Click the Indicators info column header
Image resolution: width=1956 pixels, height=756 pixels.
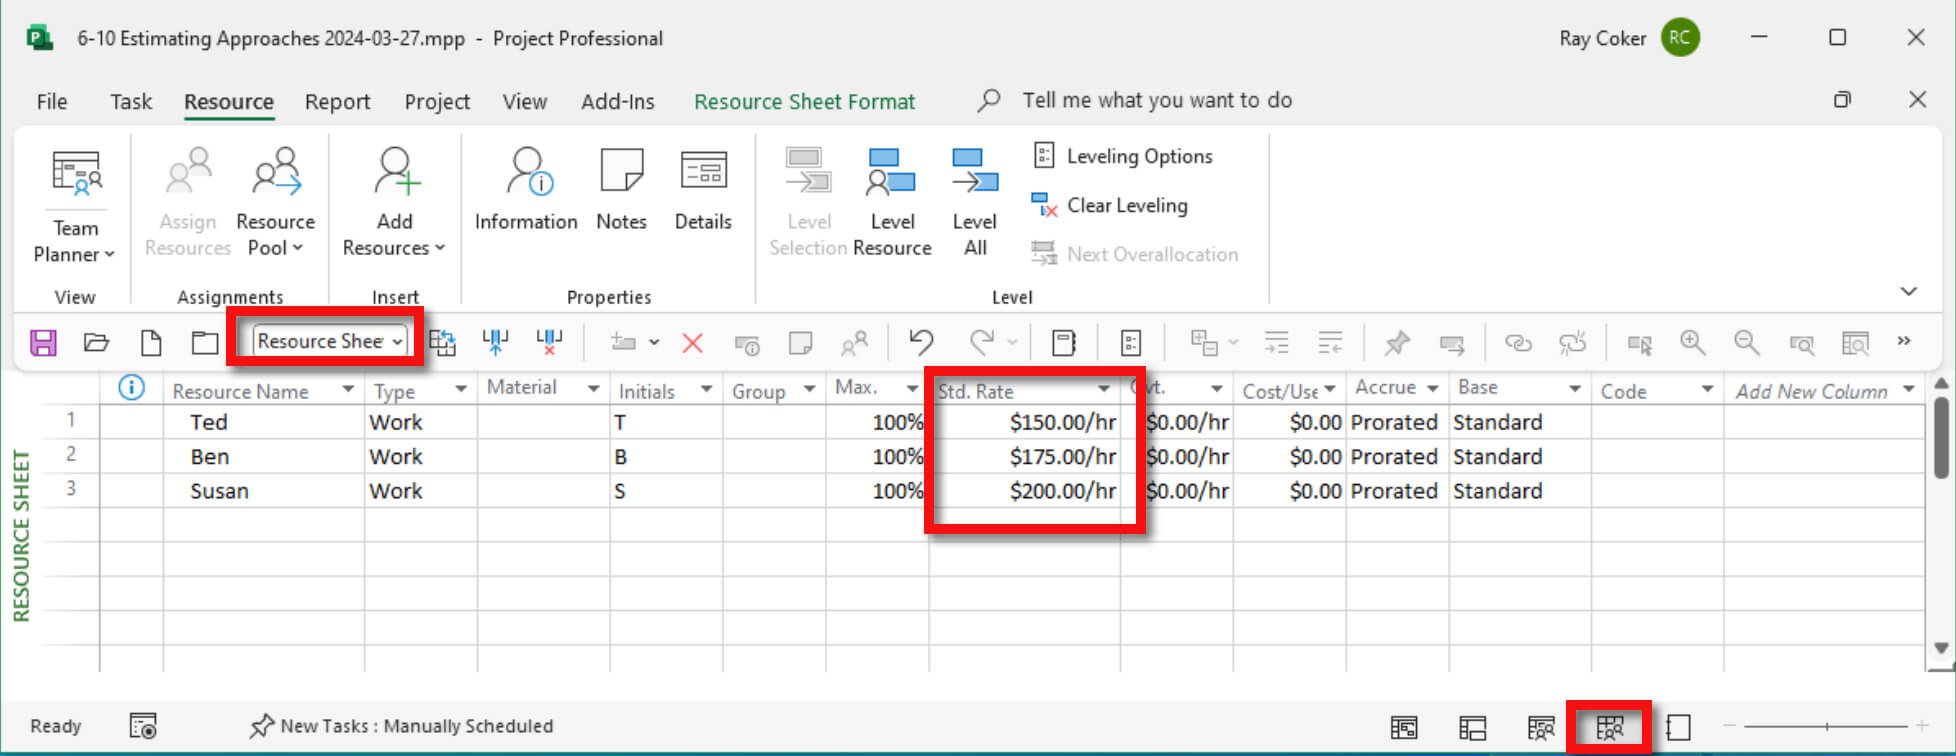[131, 388]
